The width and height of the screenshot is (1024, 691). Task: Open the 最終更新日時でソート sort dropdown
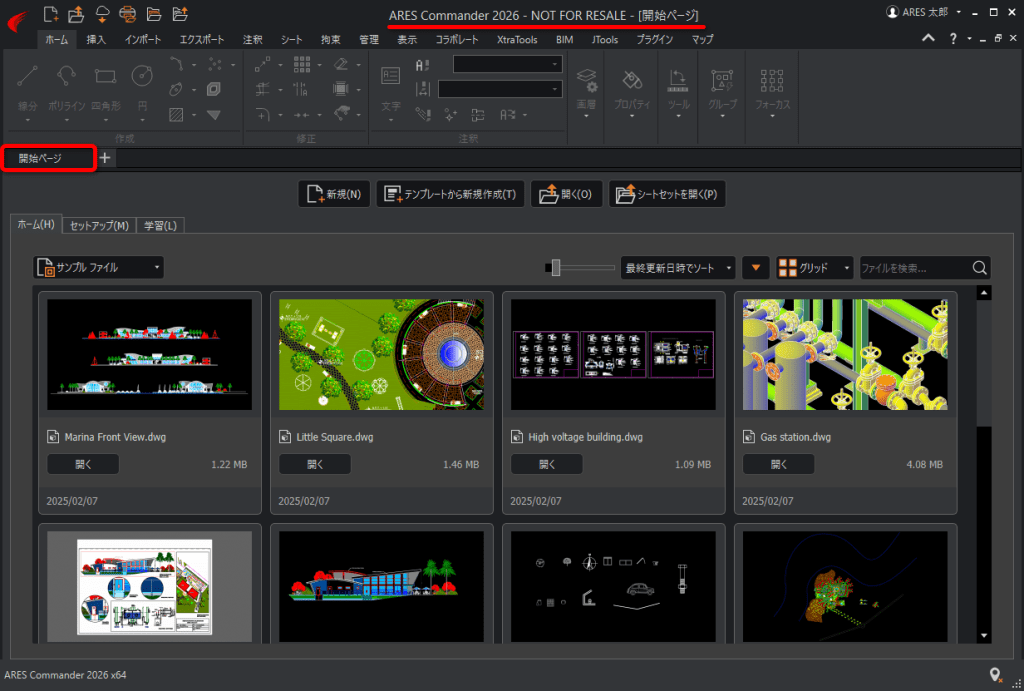[x=678, y=268]
